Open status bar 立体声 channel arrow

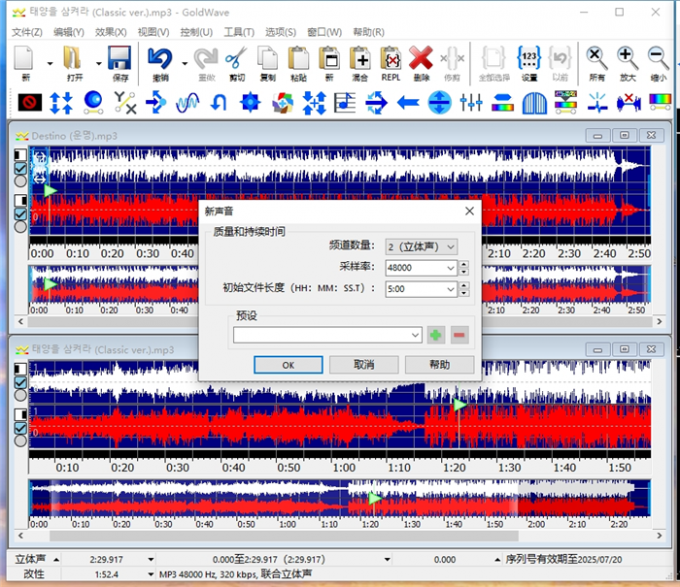(56, 560)
